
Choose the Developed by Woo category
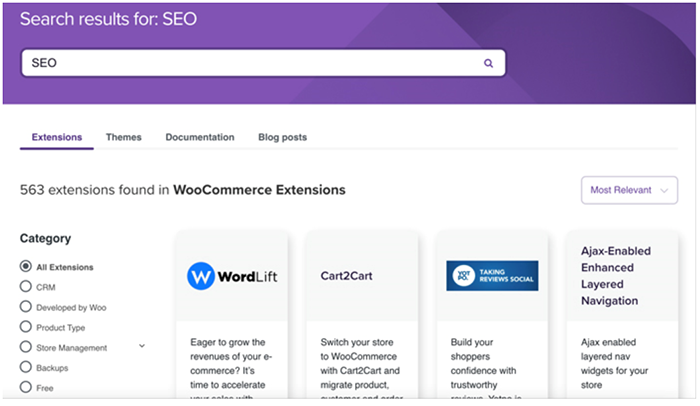point(63,307)
